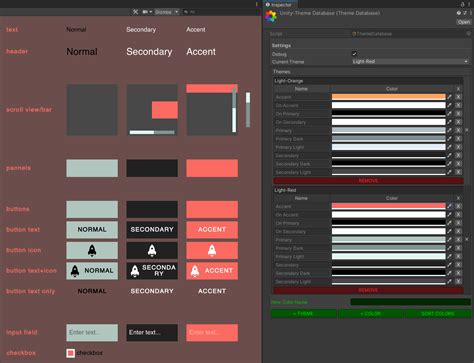474x363 pixels.
Task: Focus the grey normal Enter text field
Action: 92,333
